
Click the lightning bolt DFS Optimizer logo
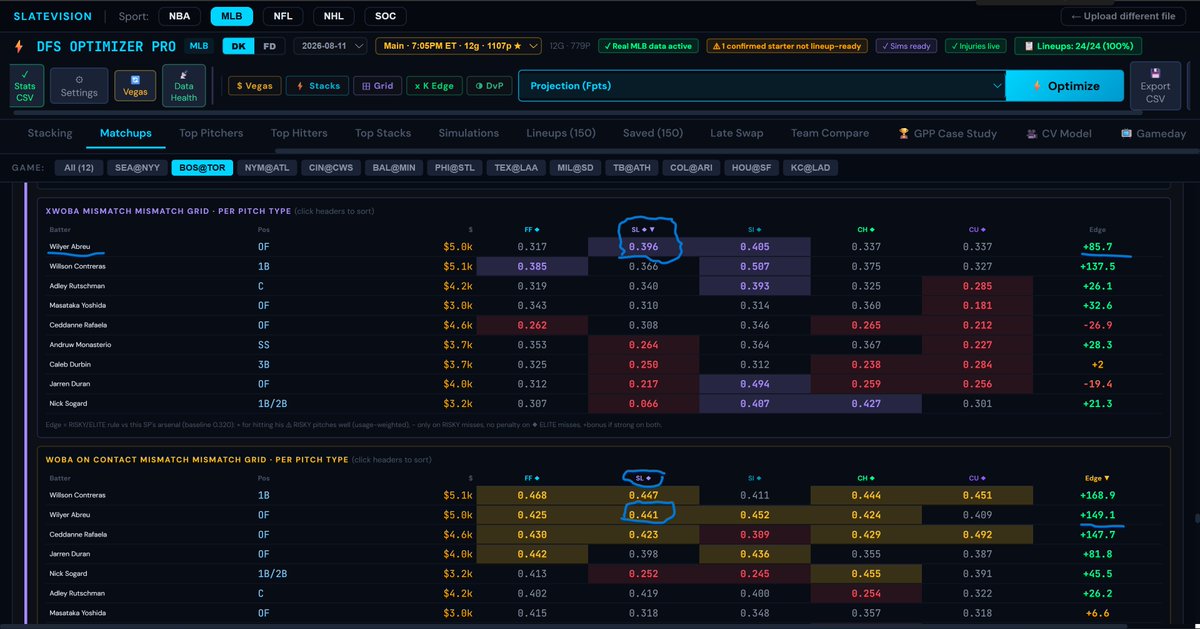click(x=18, y=46)
